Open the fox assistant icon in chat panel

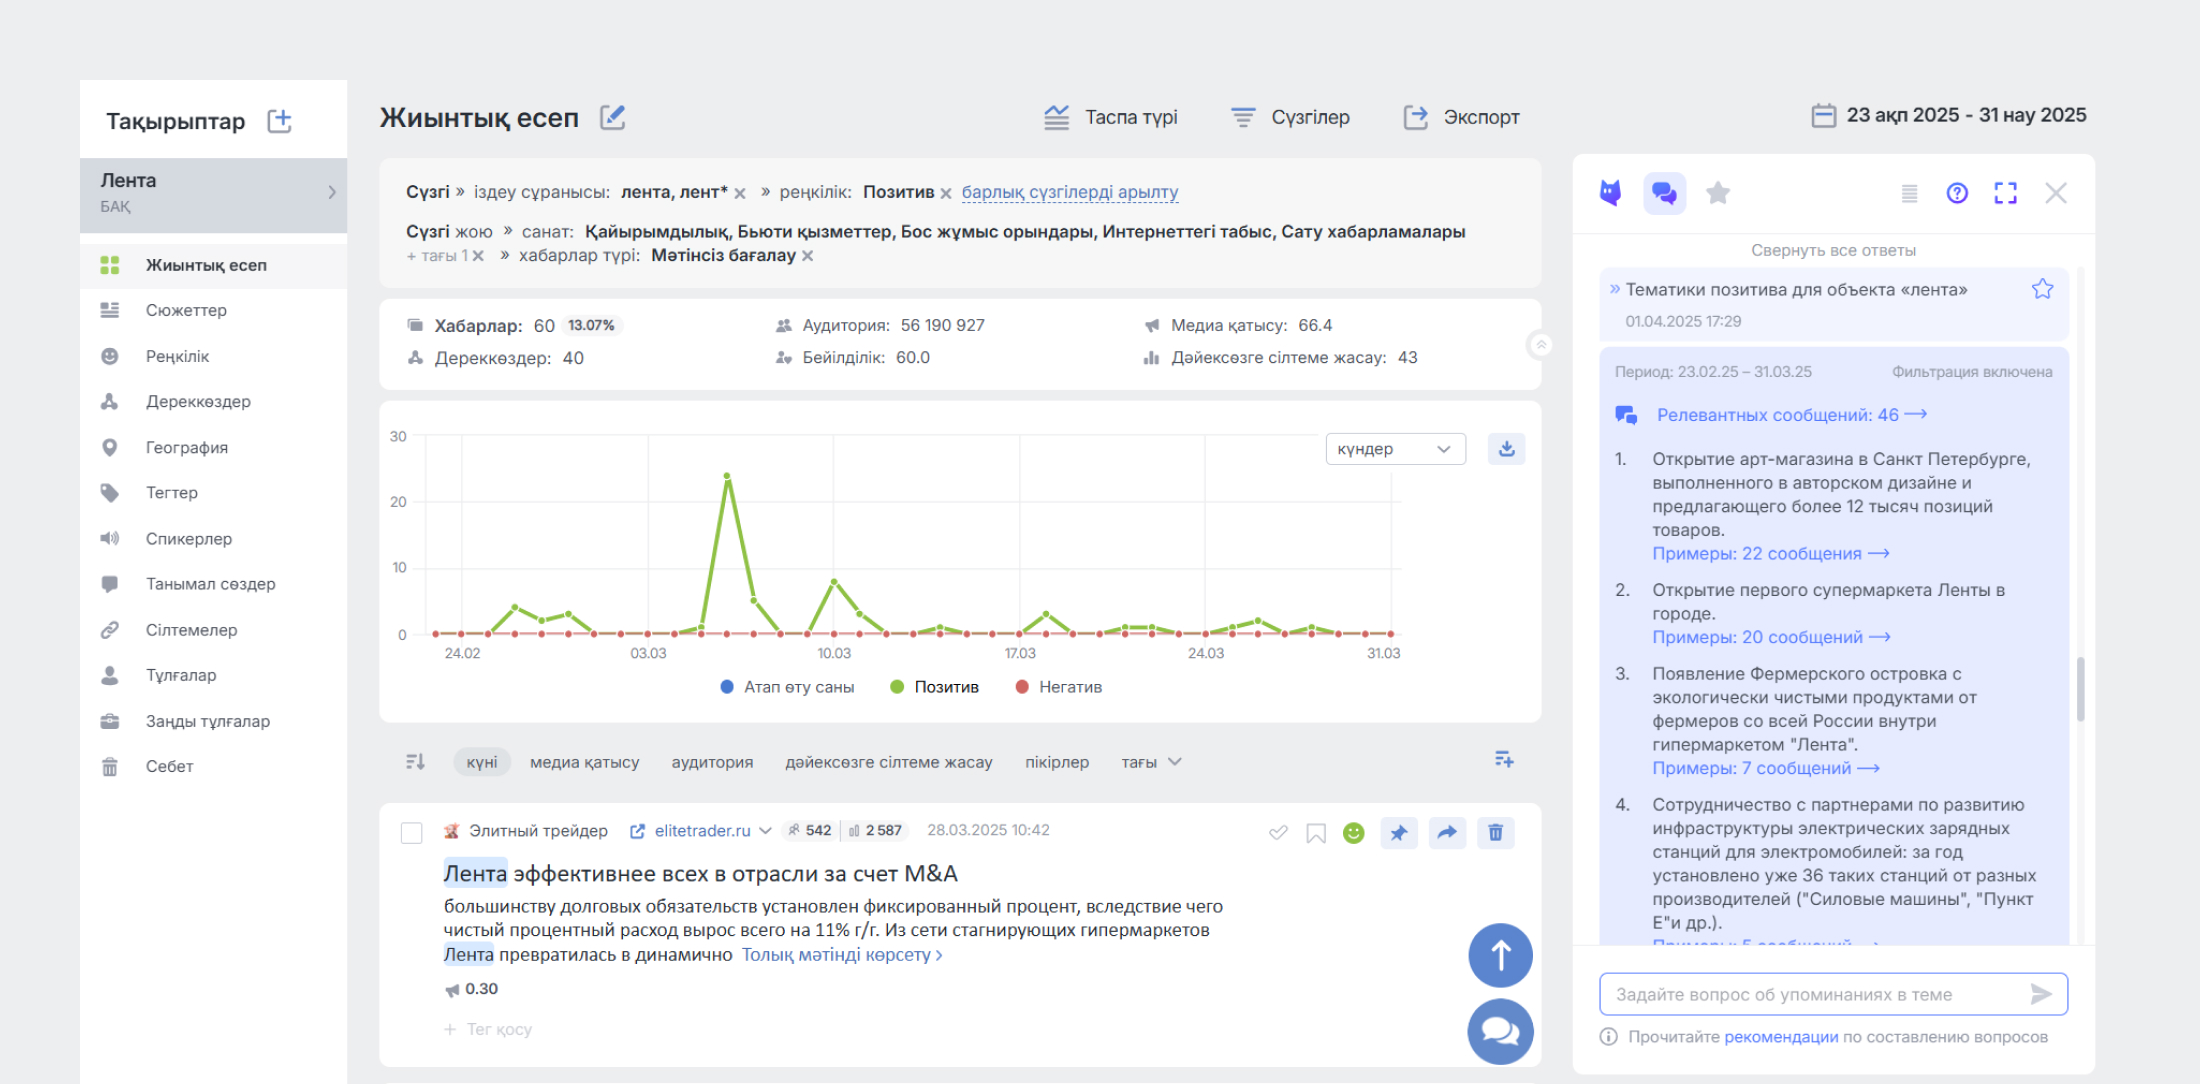1610,192
